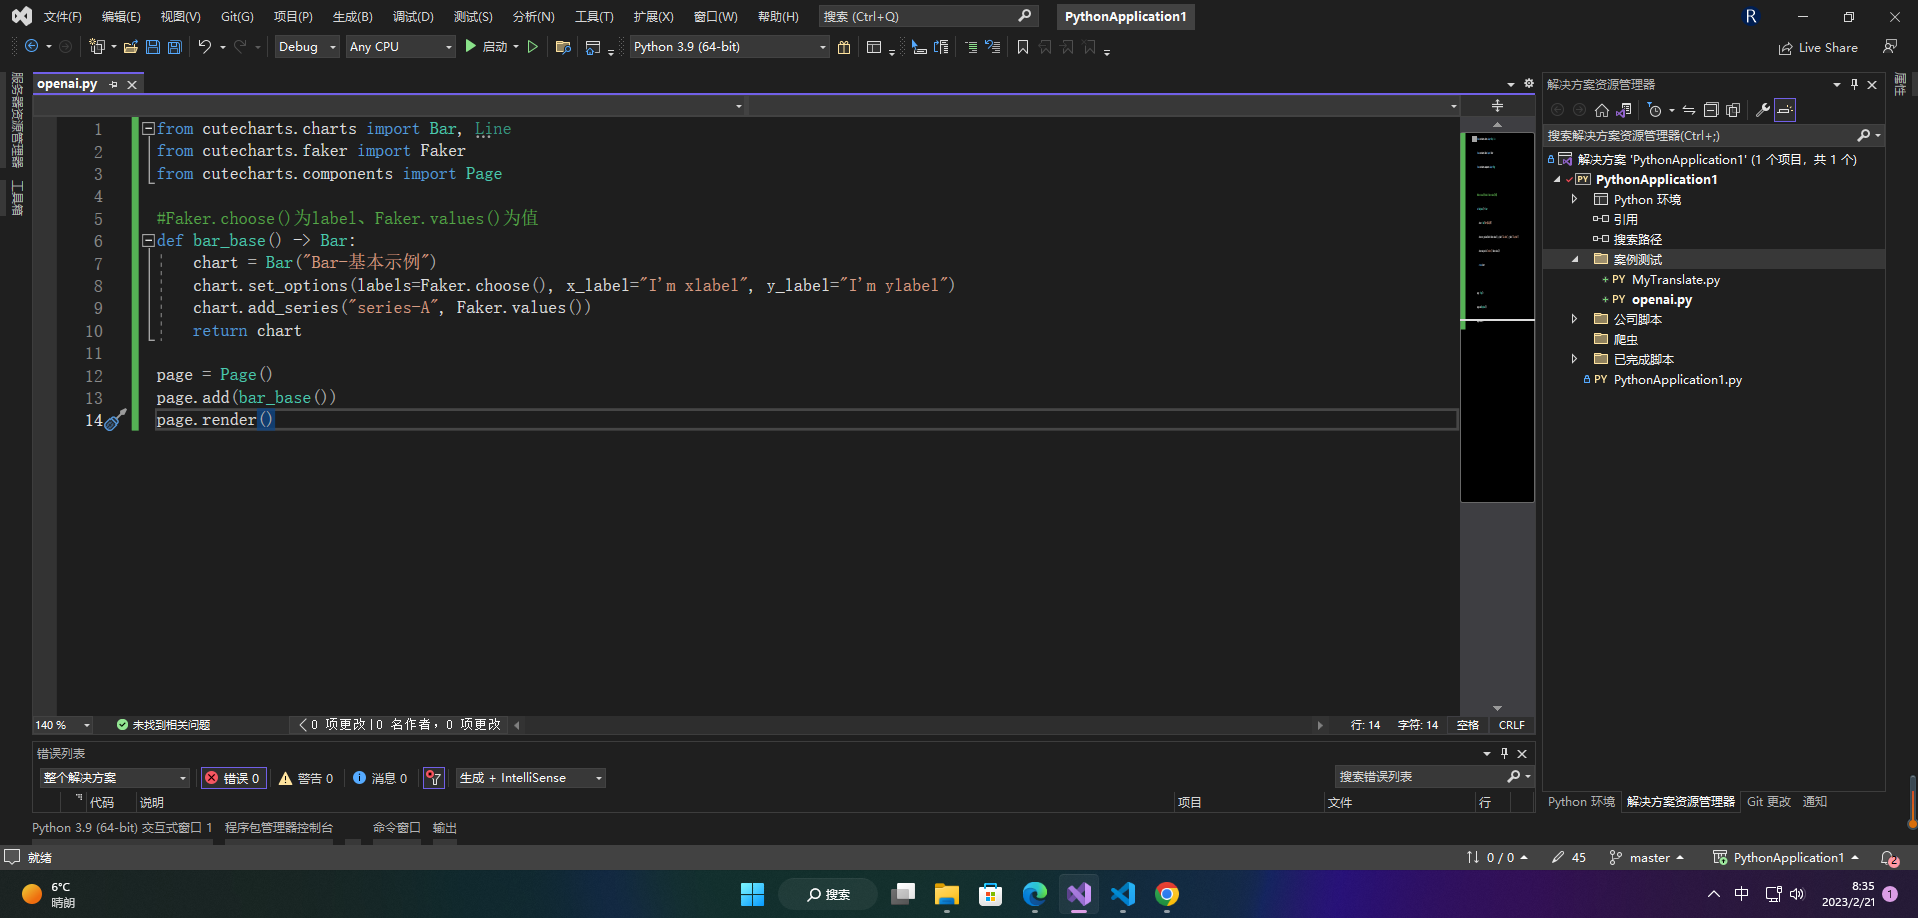The height and width of the screenshot is (918, 1918).
Task: Pin the openai.py tab
Action: (x=113, y=85)
